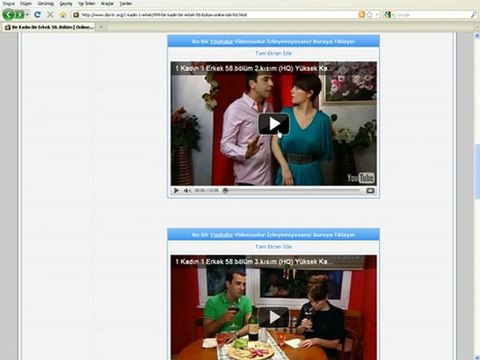The image size is (480, 360).
Task: Open the Yardım menu
Action: click(126, 3)
